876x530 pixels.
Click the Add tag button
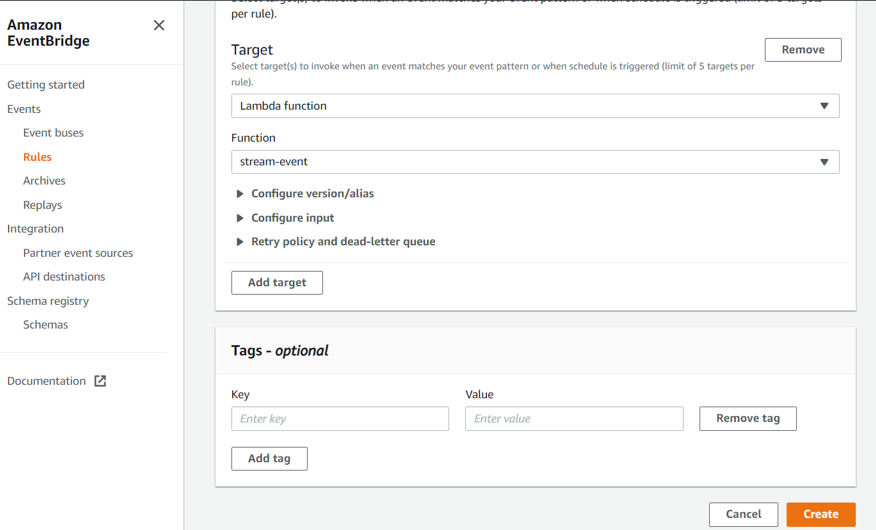[269, 459]
